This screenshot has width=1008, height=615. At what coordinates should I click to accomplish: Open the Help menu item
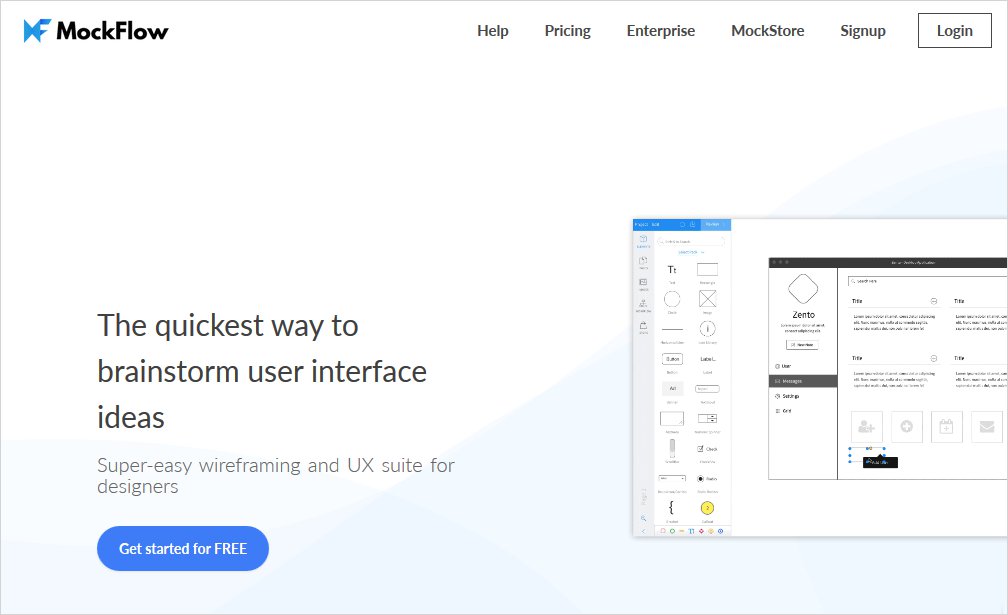click(x=492, y=31)
